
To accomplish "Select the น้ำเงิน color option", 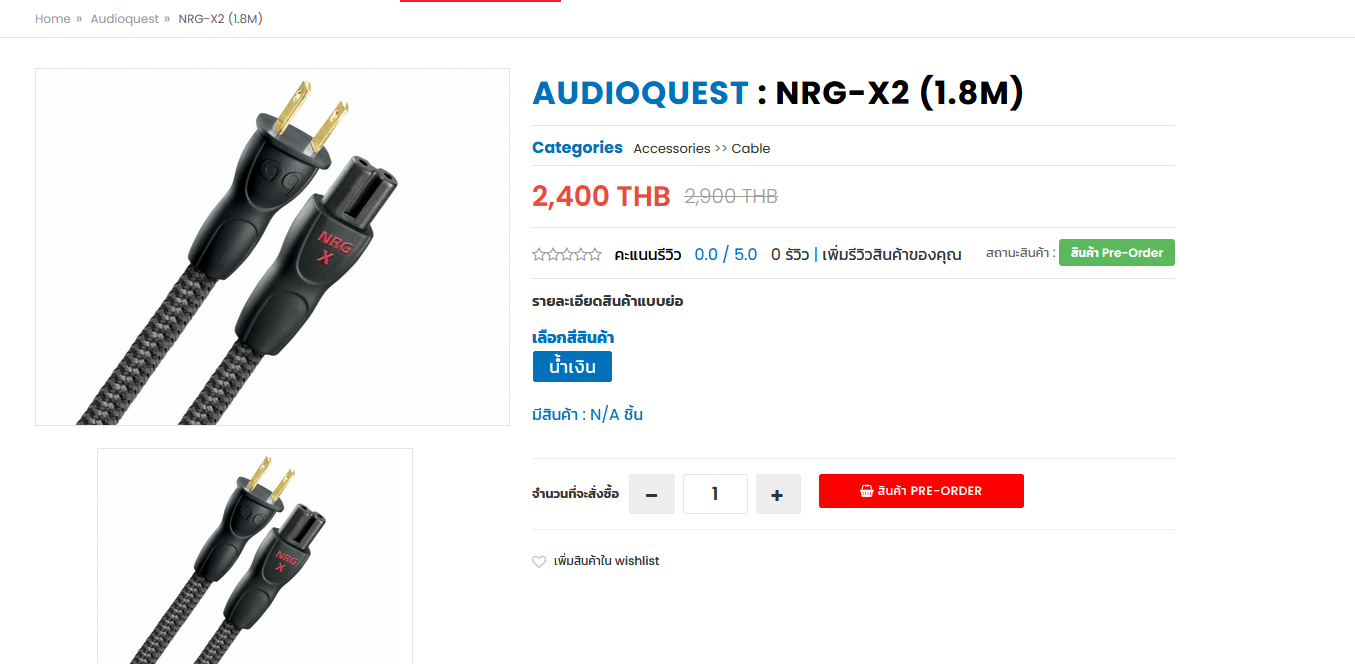I will [572, 367].
